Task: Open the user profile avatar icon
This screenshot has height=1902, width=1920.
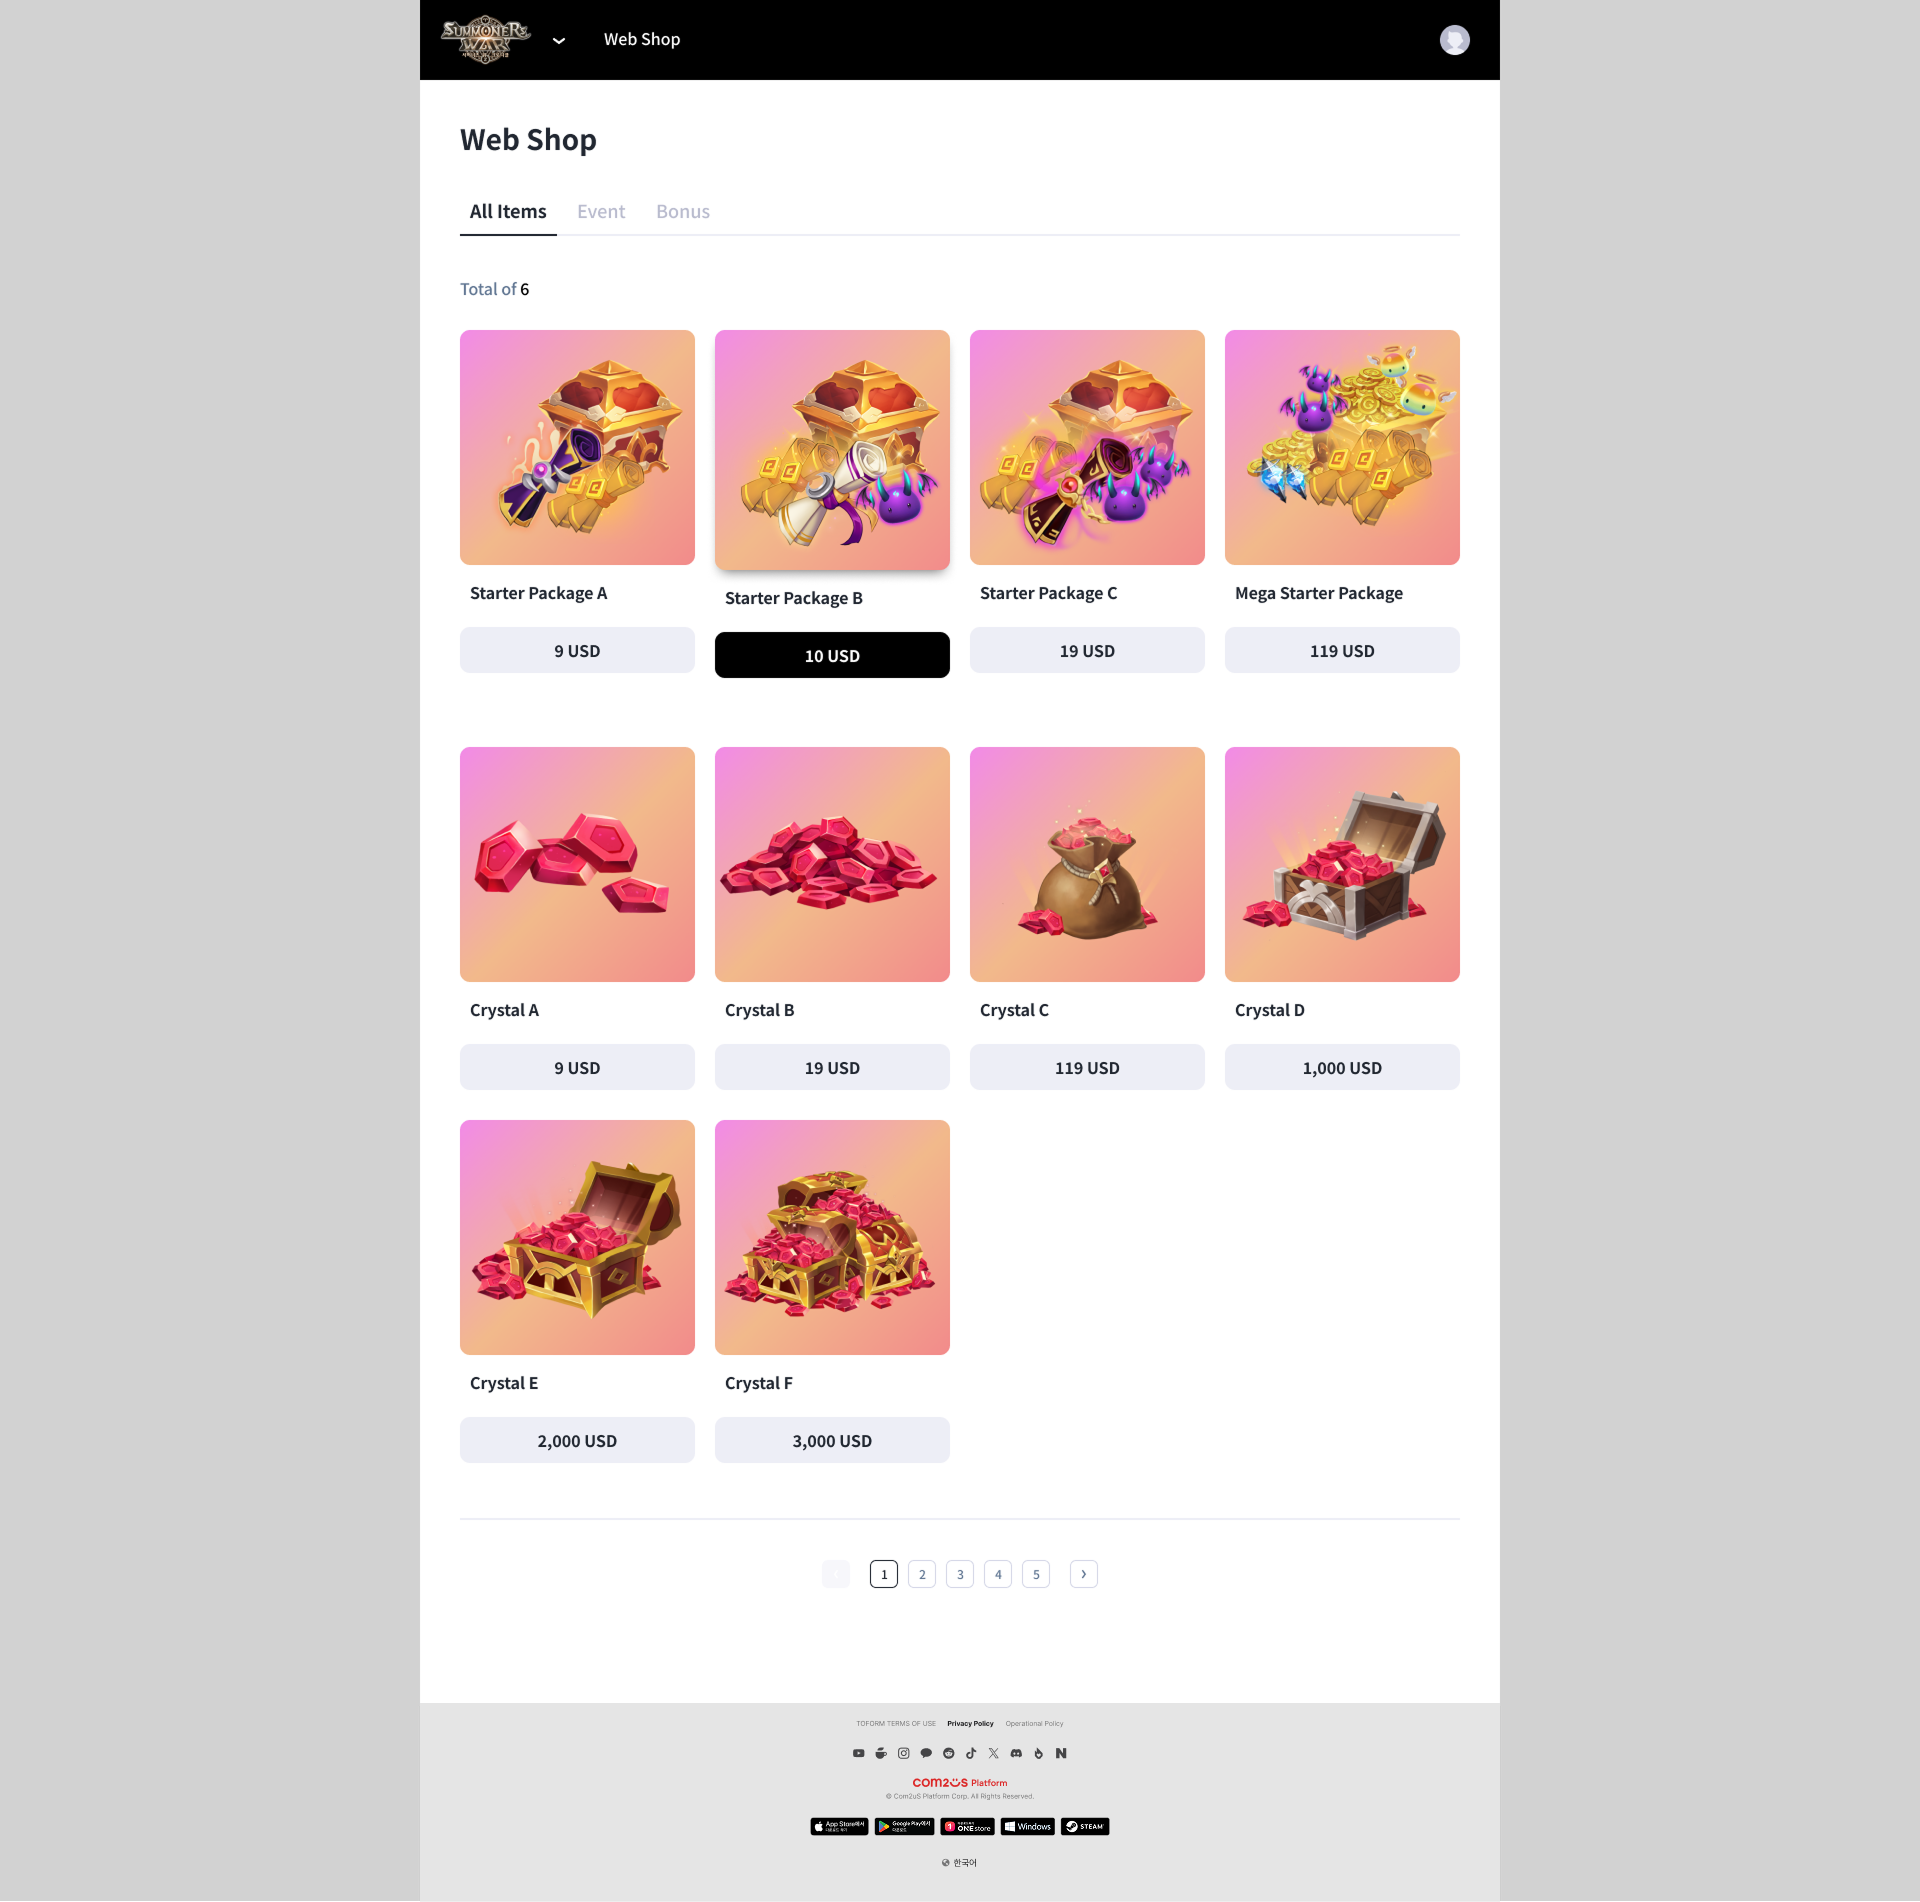Action: pyautogui.click(x=1454, y=40)
